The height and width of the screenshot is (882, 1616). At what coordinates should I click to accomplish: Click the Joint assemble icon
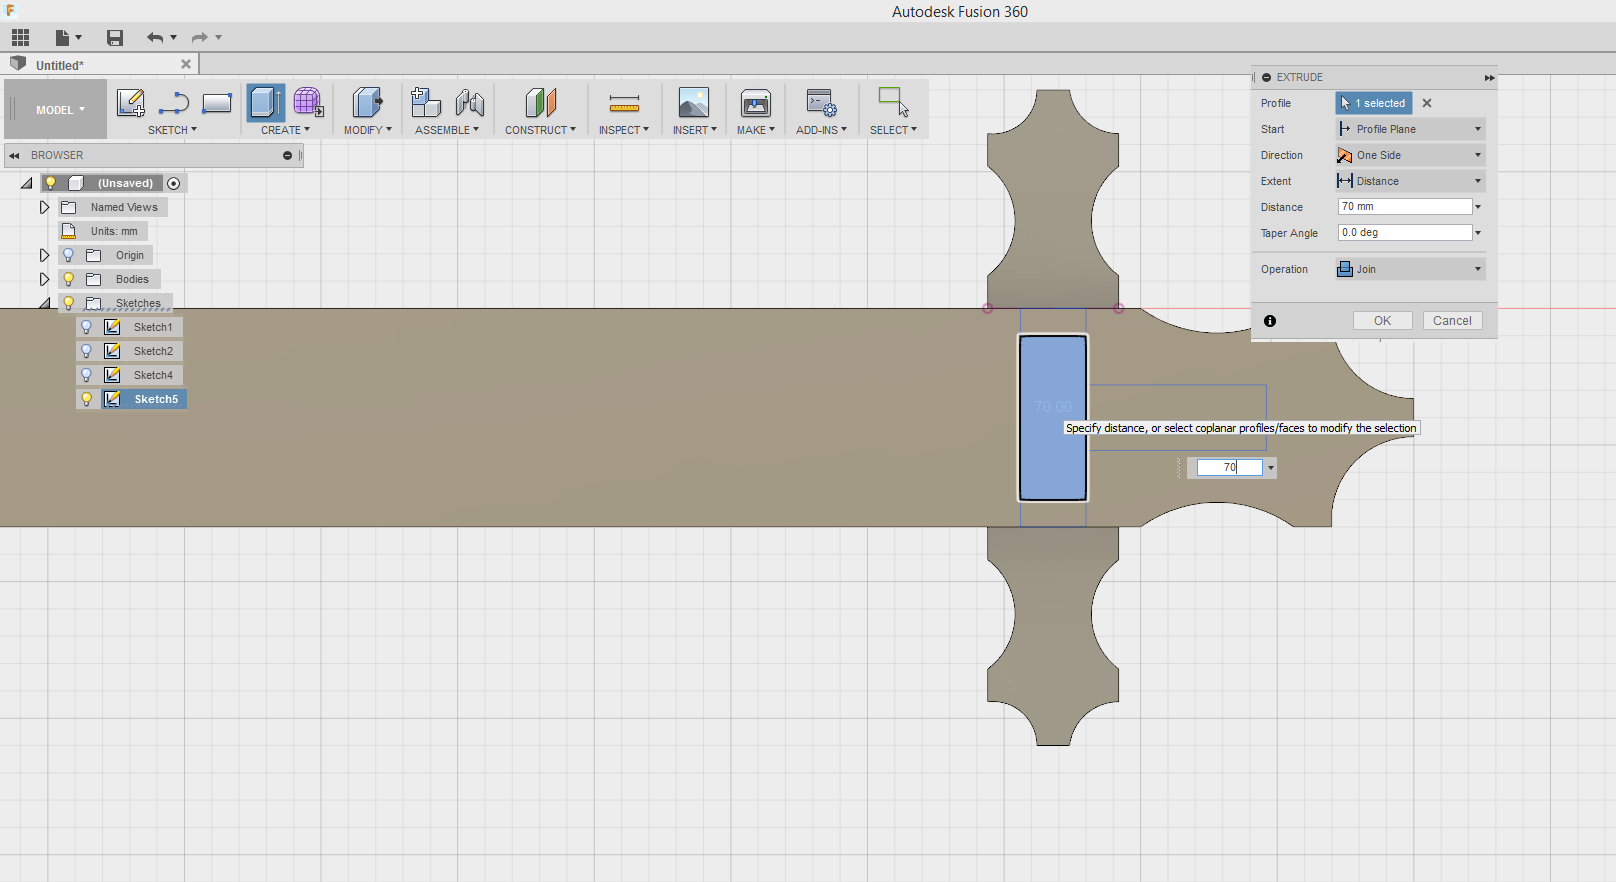pos(469,103)
